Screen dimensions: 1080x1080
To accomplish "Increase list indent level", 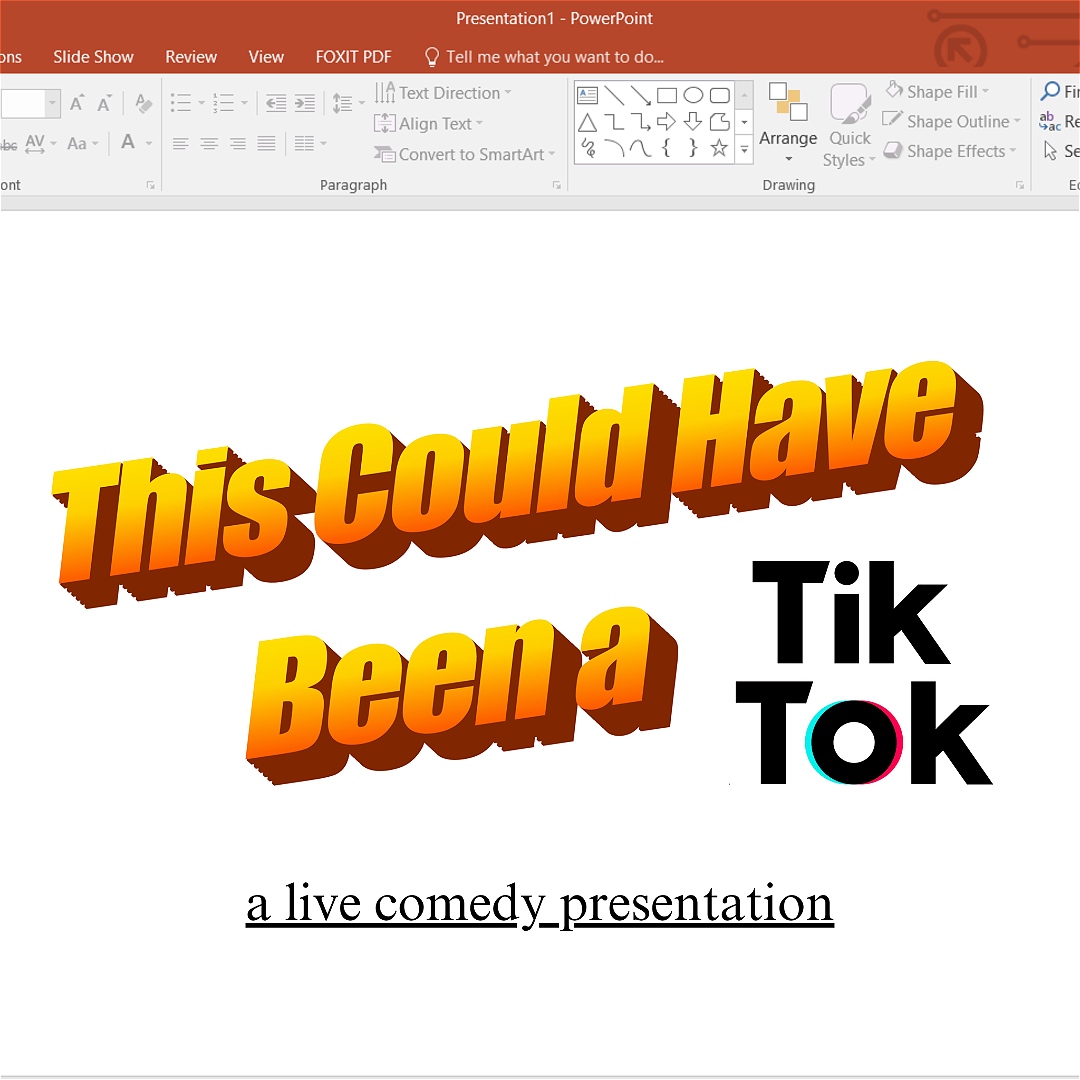I will point(304,103).
